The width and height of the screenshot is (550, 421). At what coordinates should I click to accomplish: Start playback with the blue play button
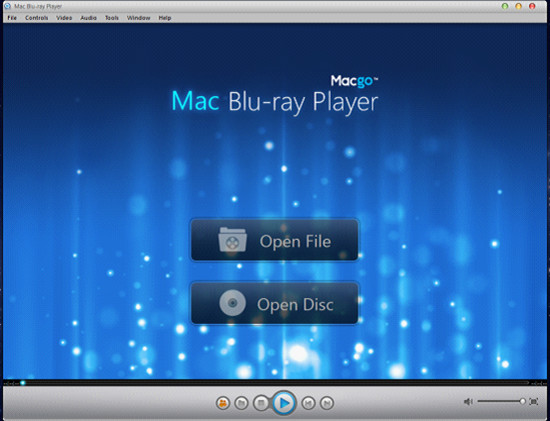[284, 403]
